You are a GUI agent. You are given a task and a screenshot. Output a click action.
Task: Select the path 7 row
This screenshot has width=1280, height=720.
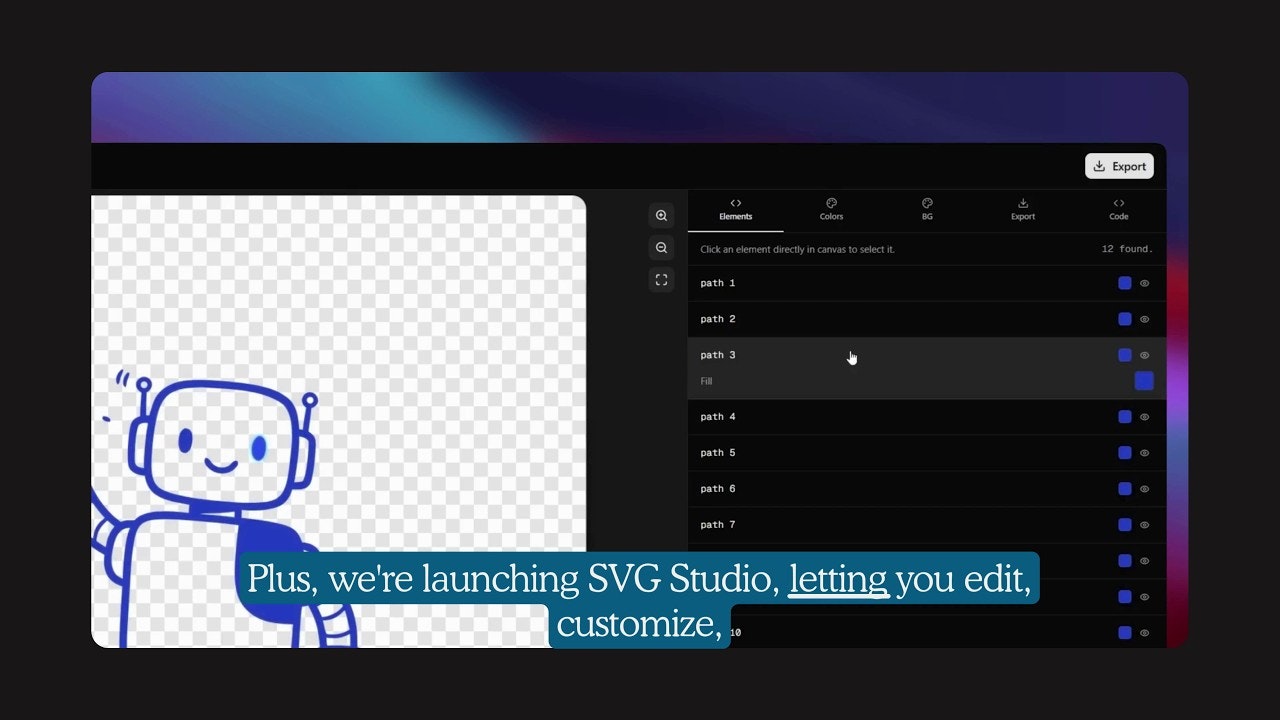coord(927,525)
